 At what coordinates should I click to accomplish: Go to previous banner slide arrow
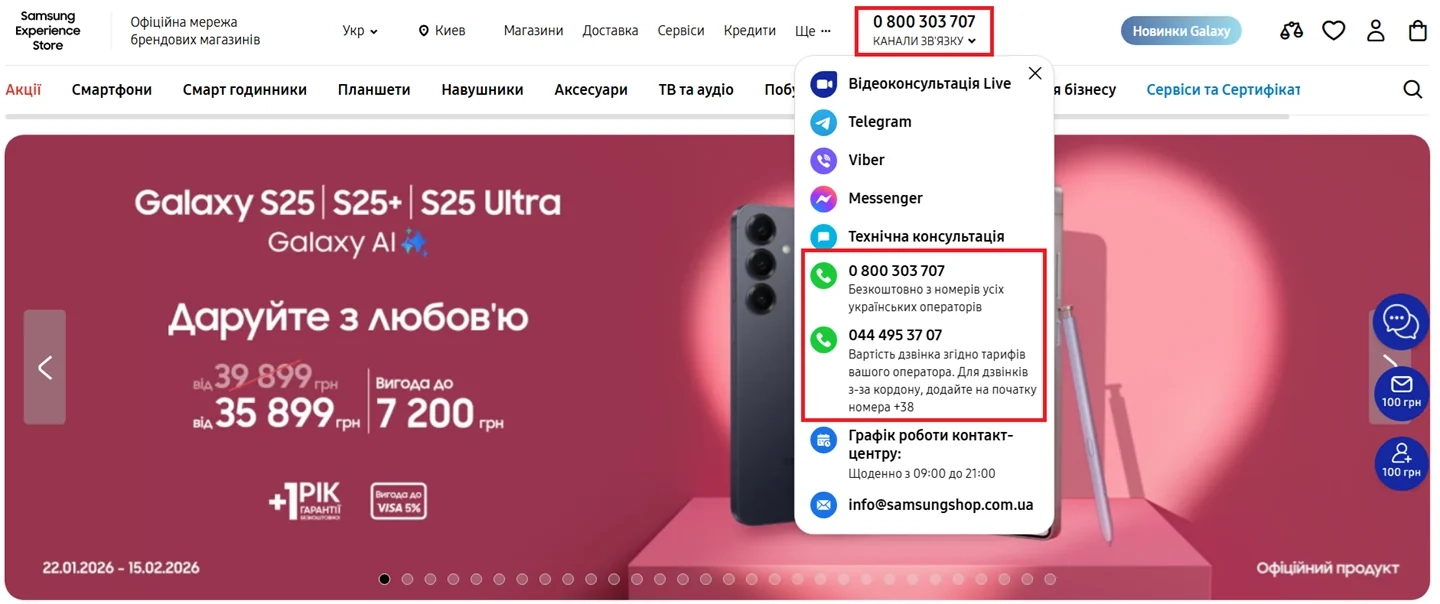[x=45, y=368]
